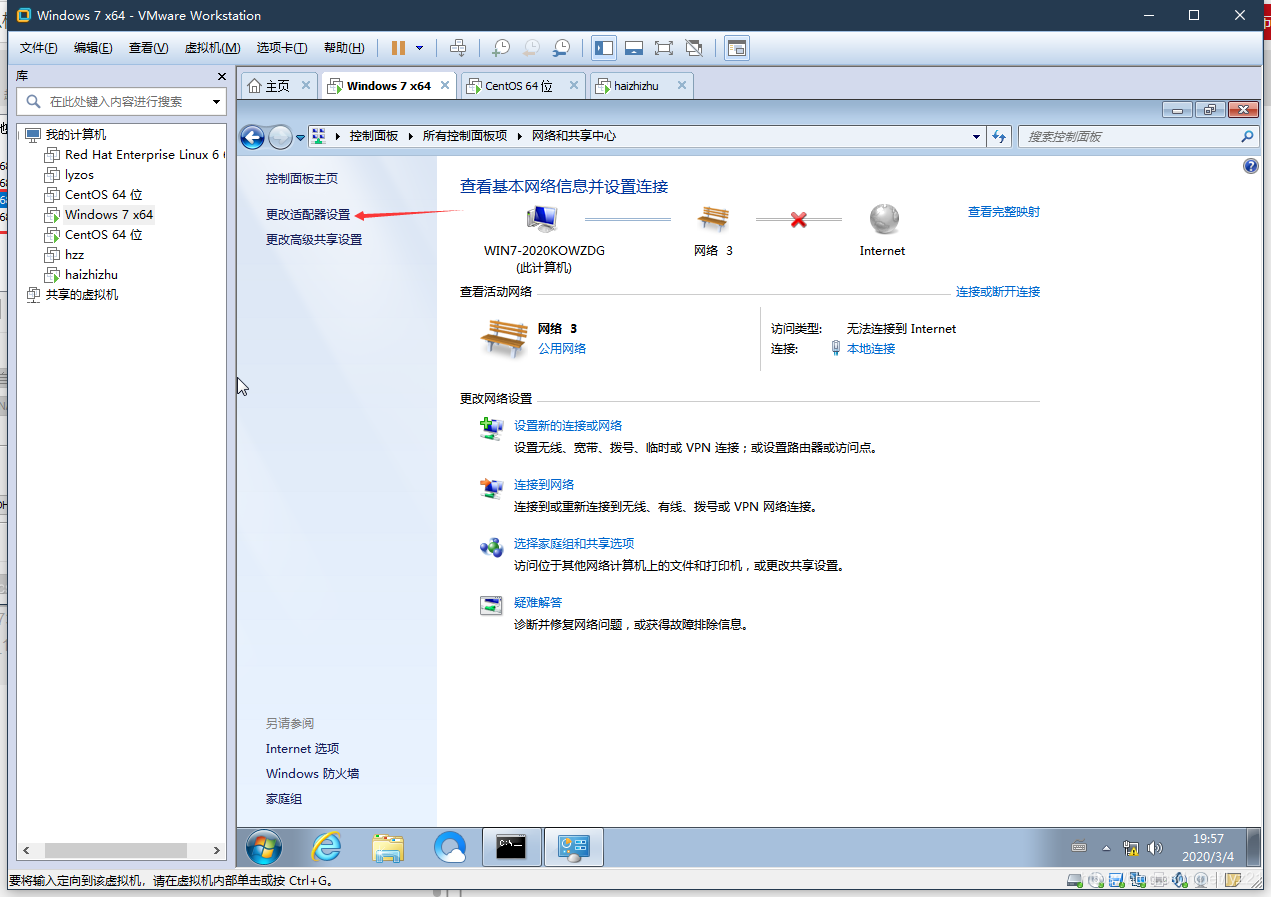Viewport: 1271px width, 897px height.
Task: Click the network warning tray icon
Action: pyautogui.click(x=1131, y=848)
